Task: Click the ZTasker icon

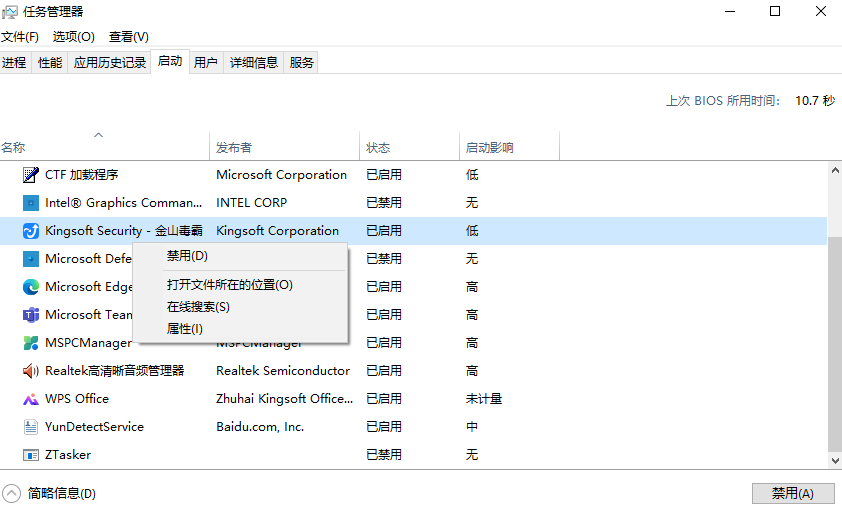Action: [x=31, y=455]
